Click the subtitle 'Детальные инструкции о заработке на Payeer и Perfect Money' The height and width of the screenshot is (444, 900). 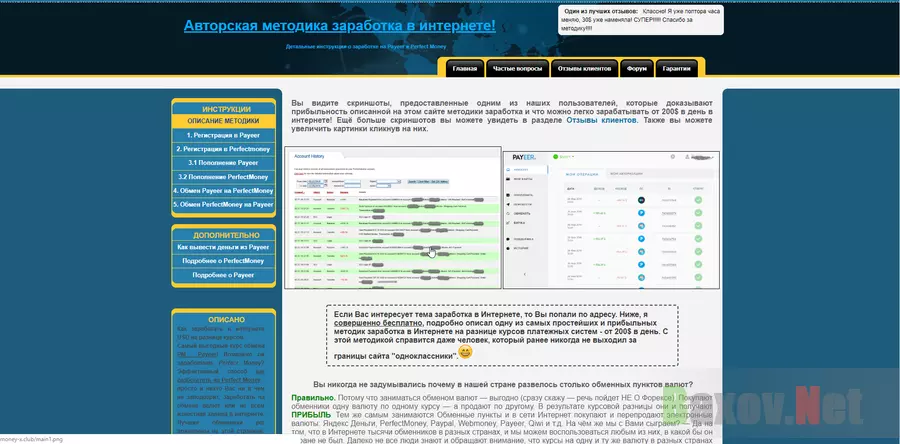coord(366,46)
